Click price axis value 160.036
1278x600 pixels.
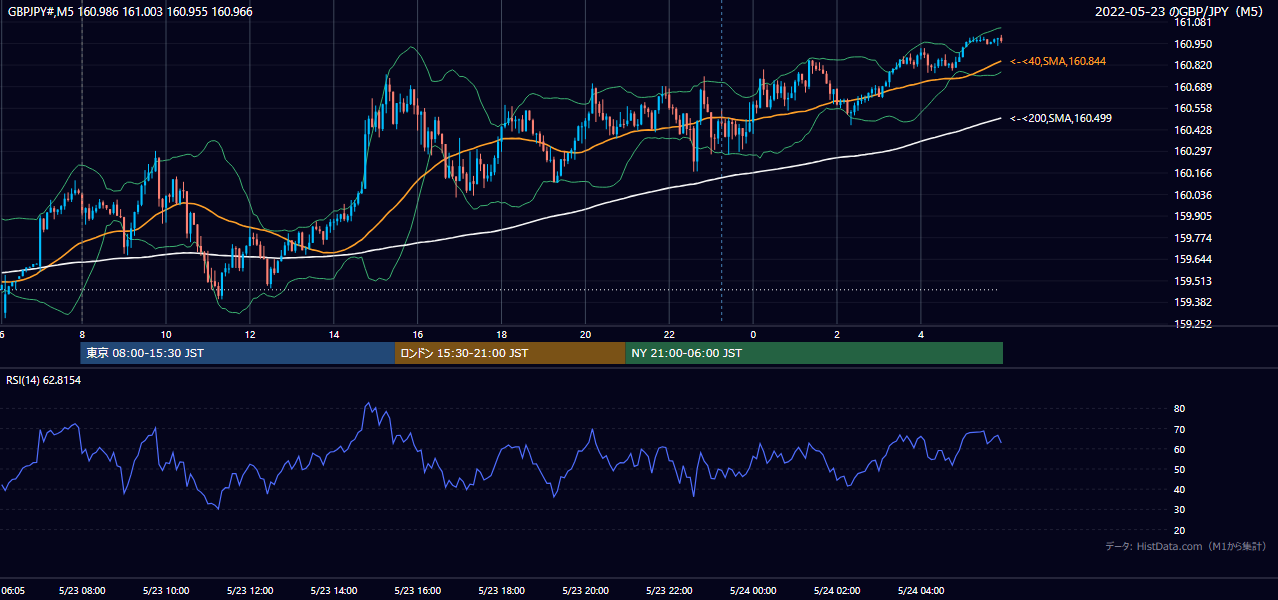click(x=1193, y=195)
